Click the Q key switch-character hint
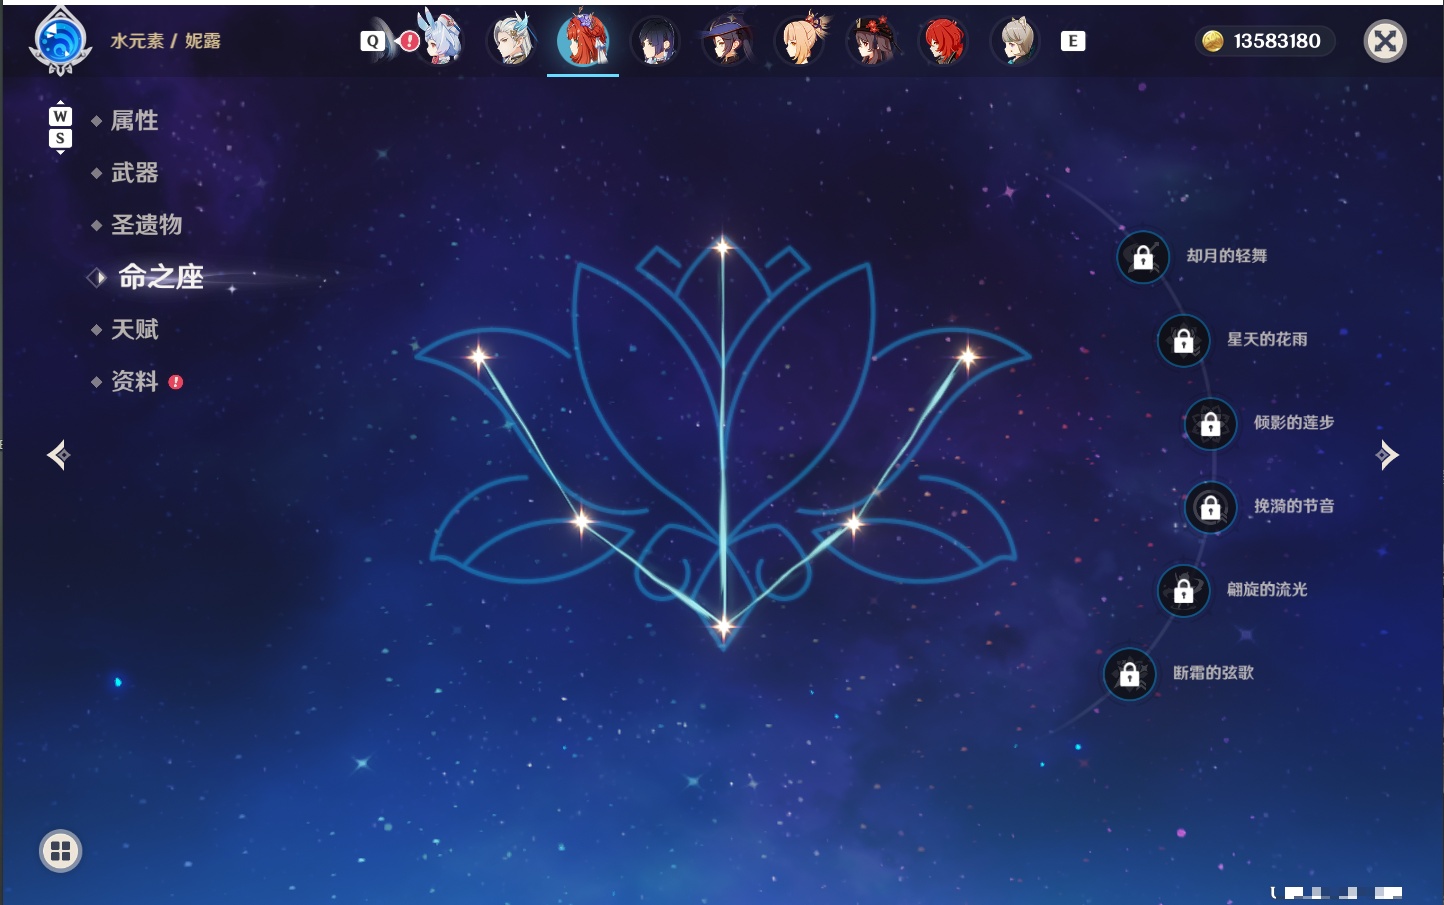1444x905 pixels. [373, 41]
